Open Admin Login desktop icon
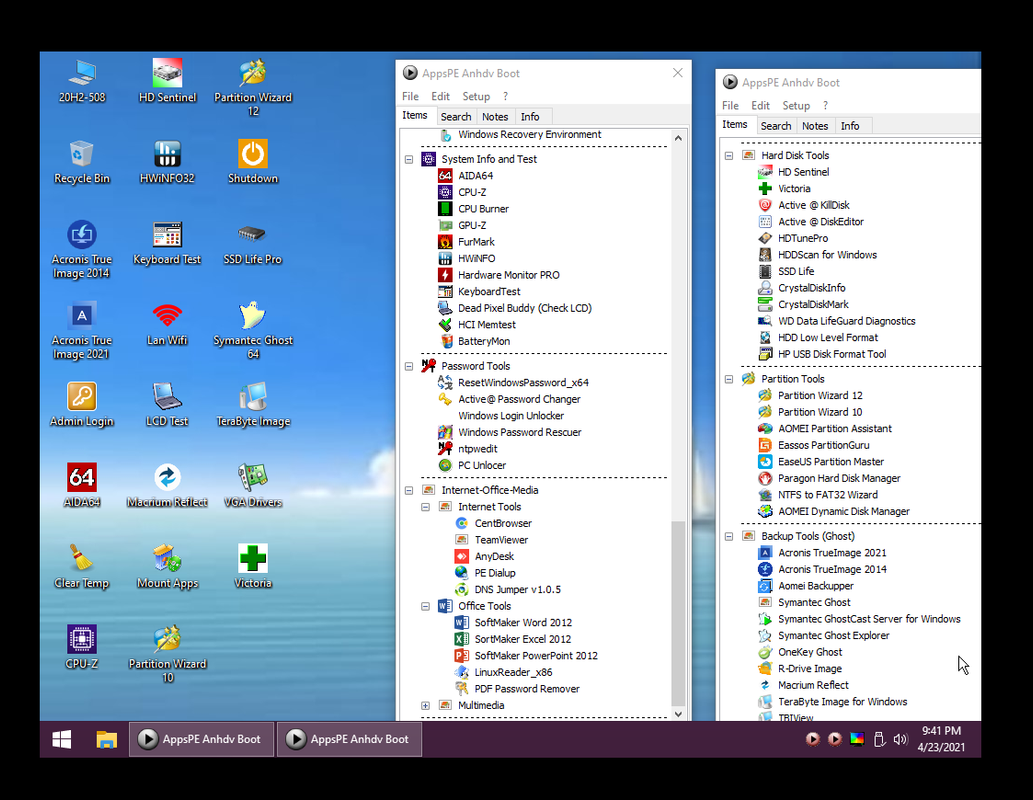1033x800 pixels. (x=82, y=405)
